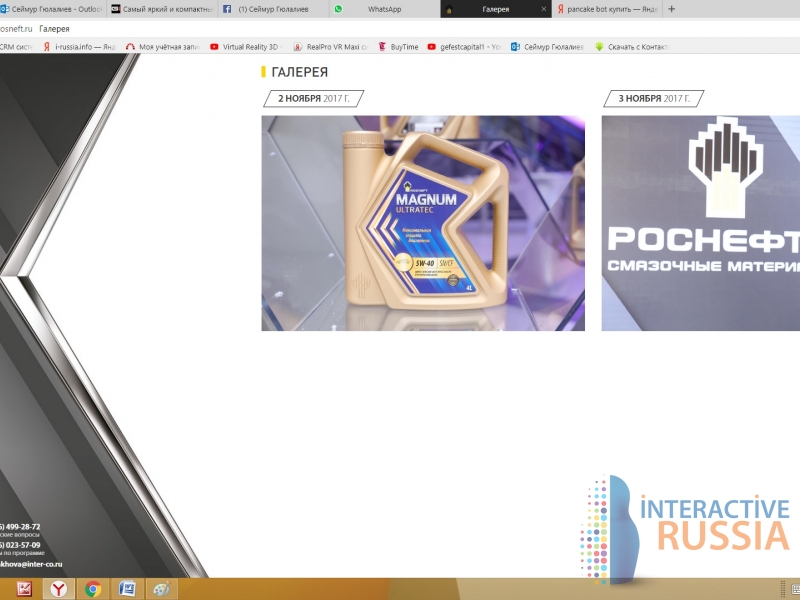Open the gefestcapital1 YouTube bookmark
Screen dimensions: 800x600
pyautogui.click(x=464, y=47)
